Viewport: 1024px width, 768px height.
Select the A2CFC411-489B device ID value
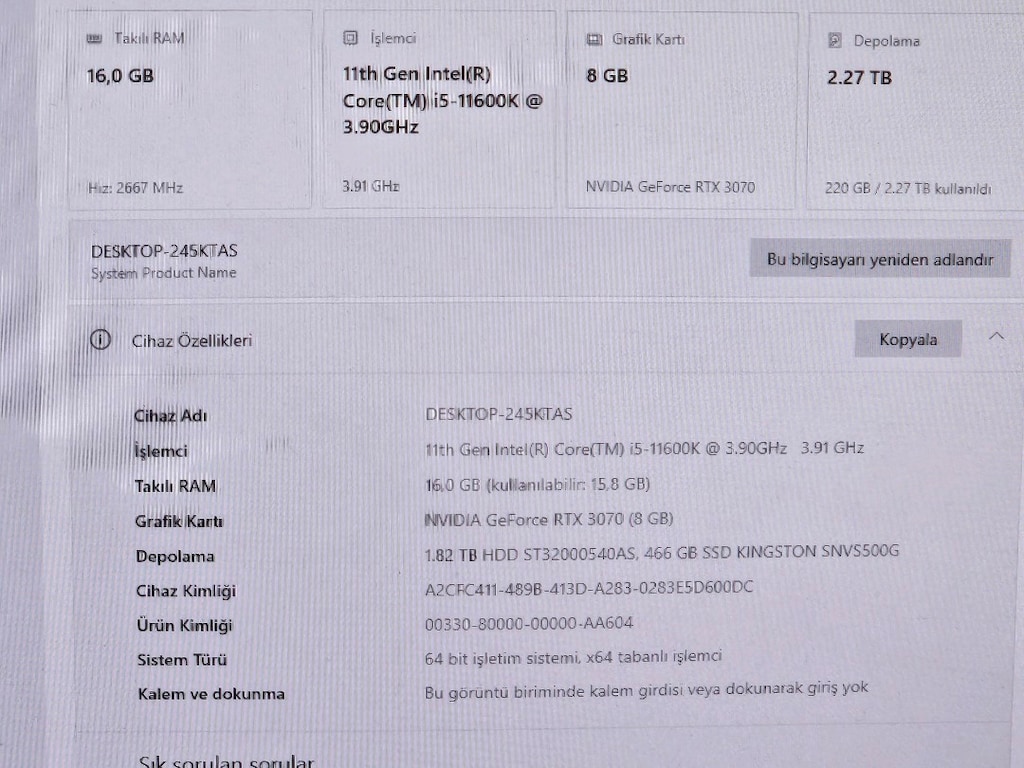tap(588, 588)
